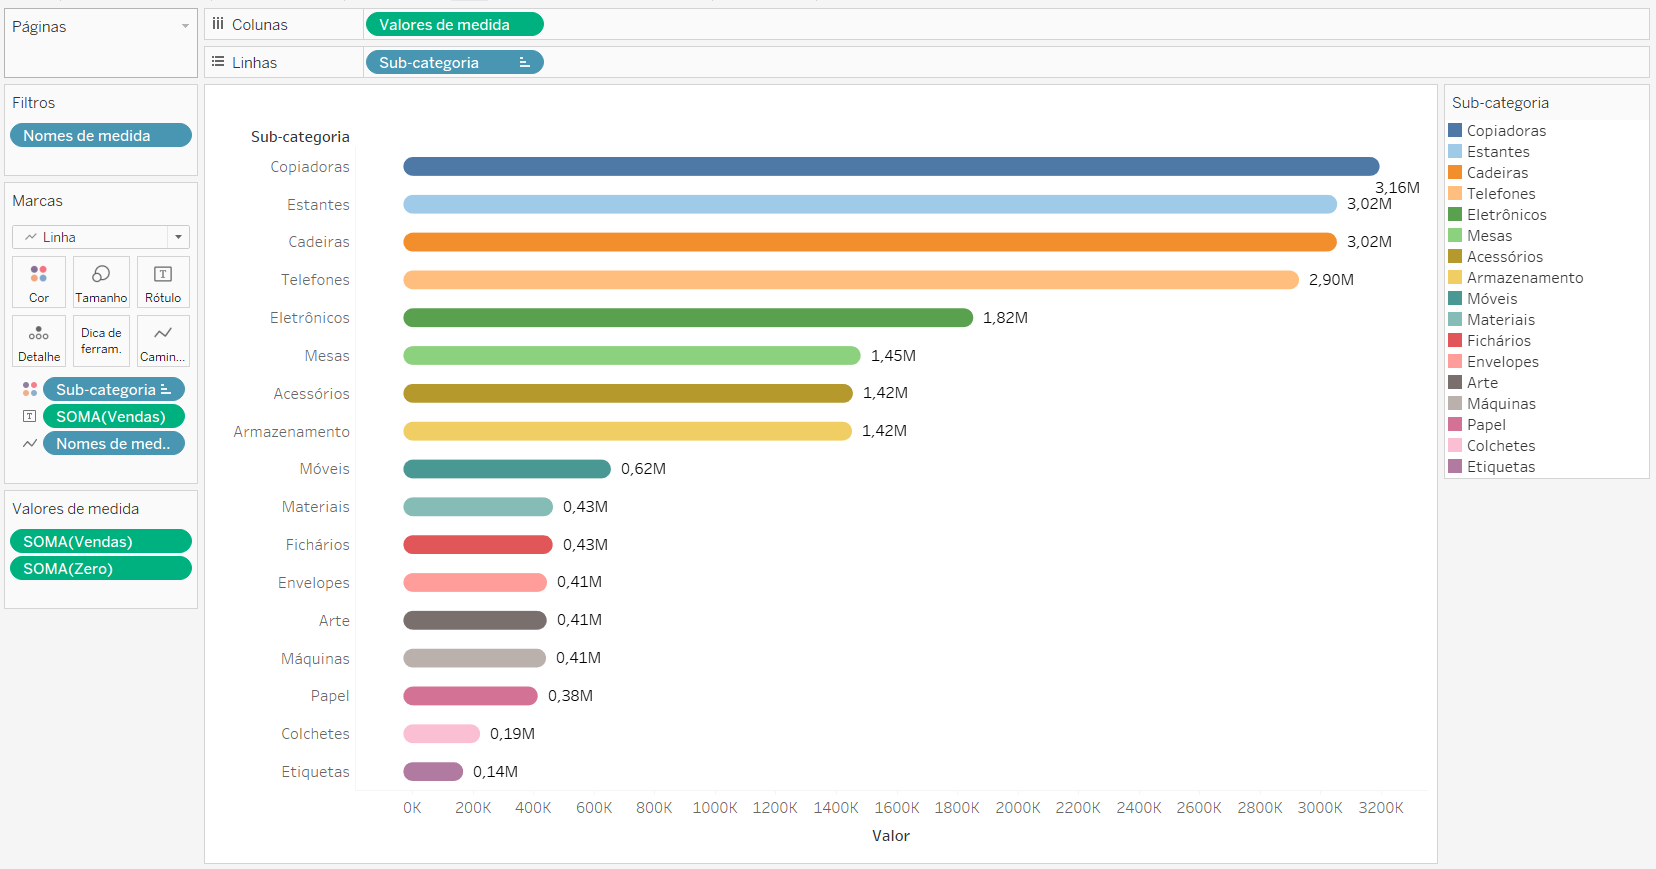The width and height of the screenshot is (1656, 869).
Task: Select Acessórios in the color legend
Action: [x=1504, y=256]
